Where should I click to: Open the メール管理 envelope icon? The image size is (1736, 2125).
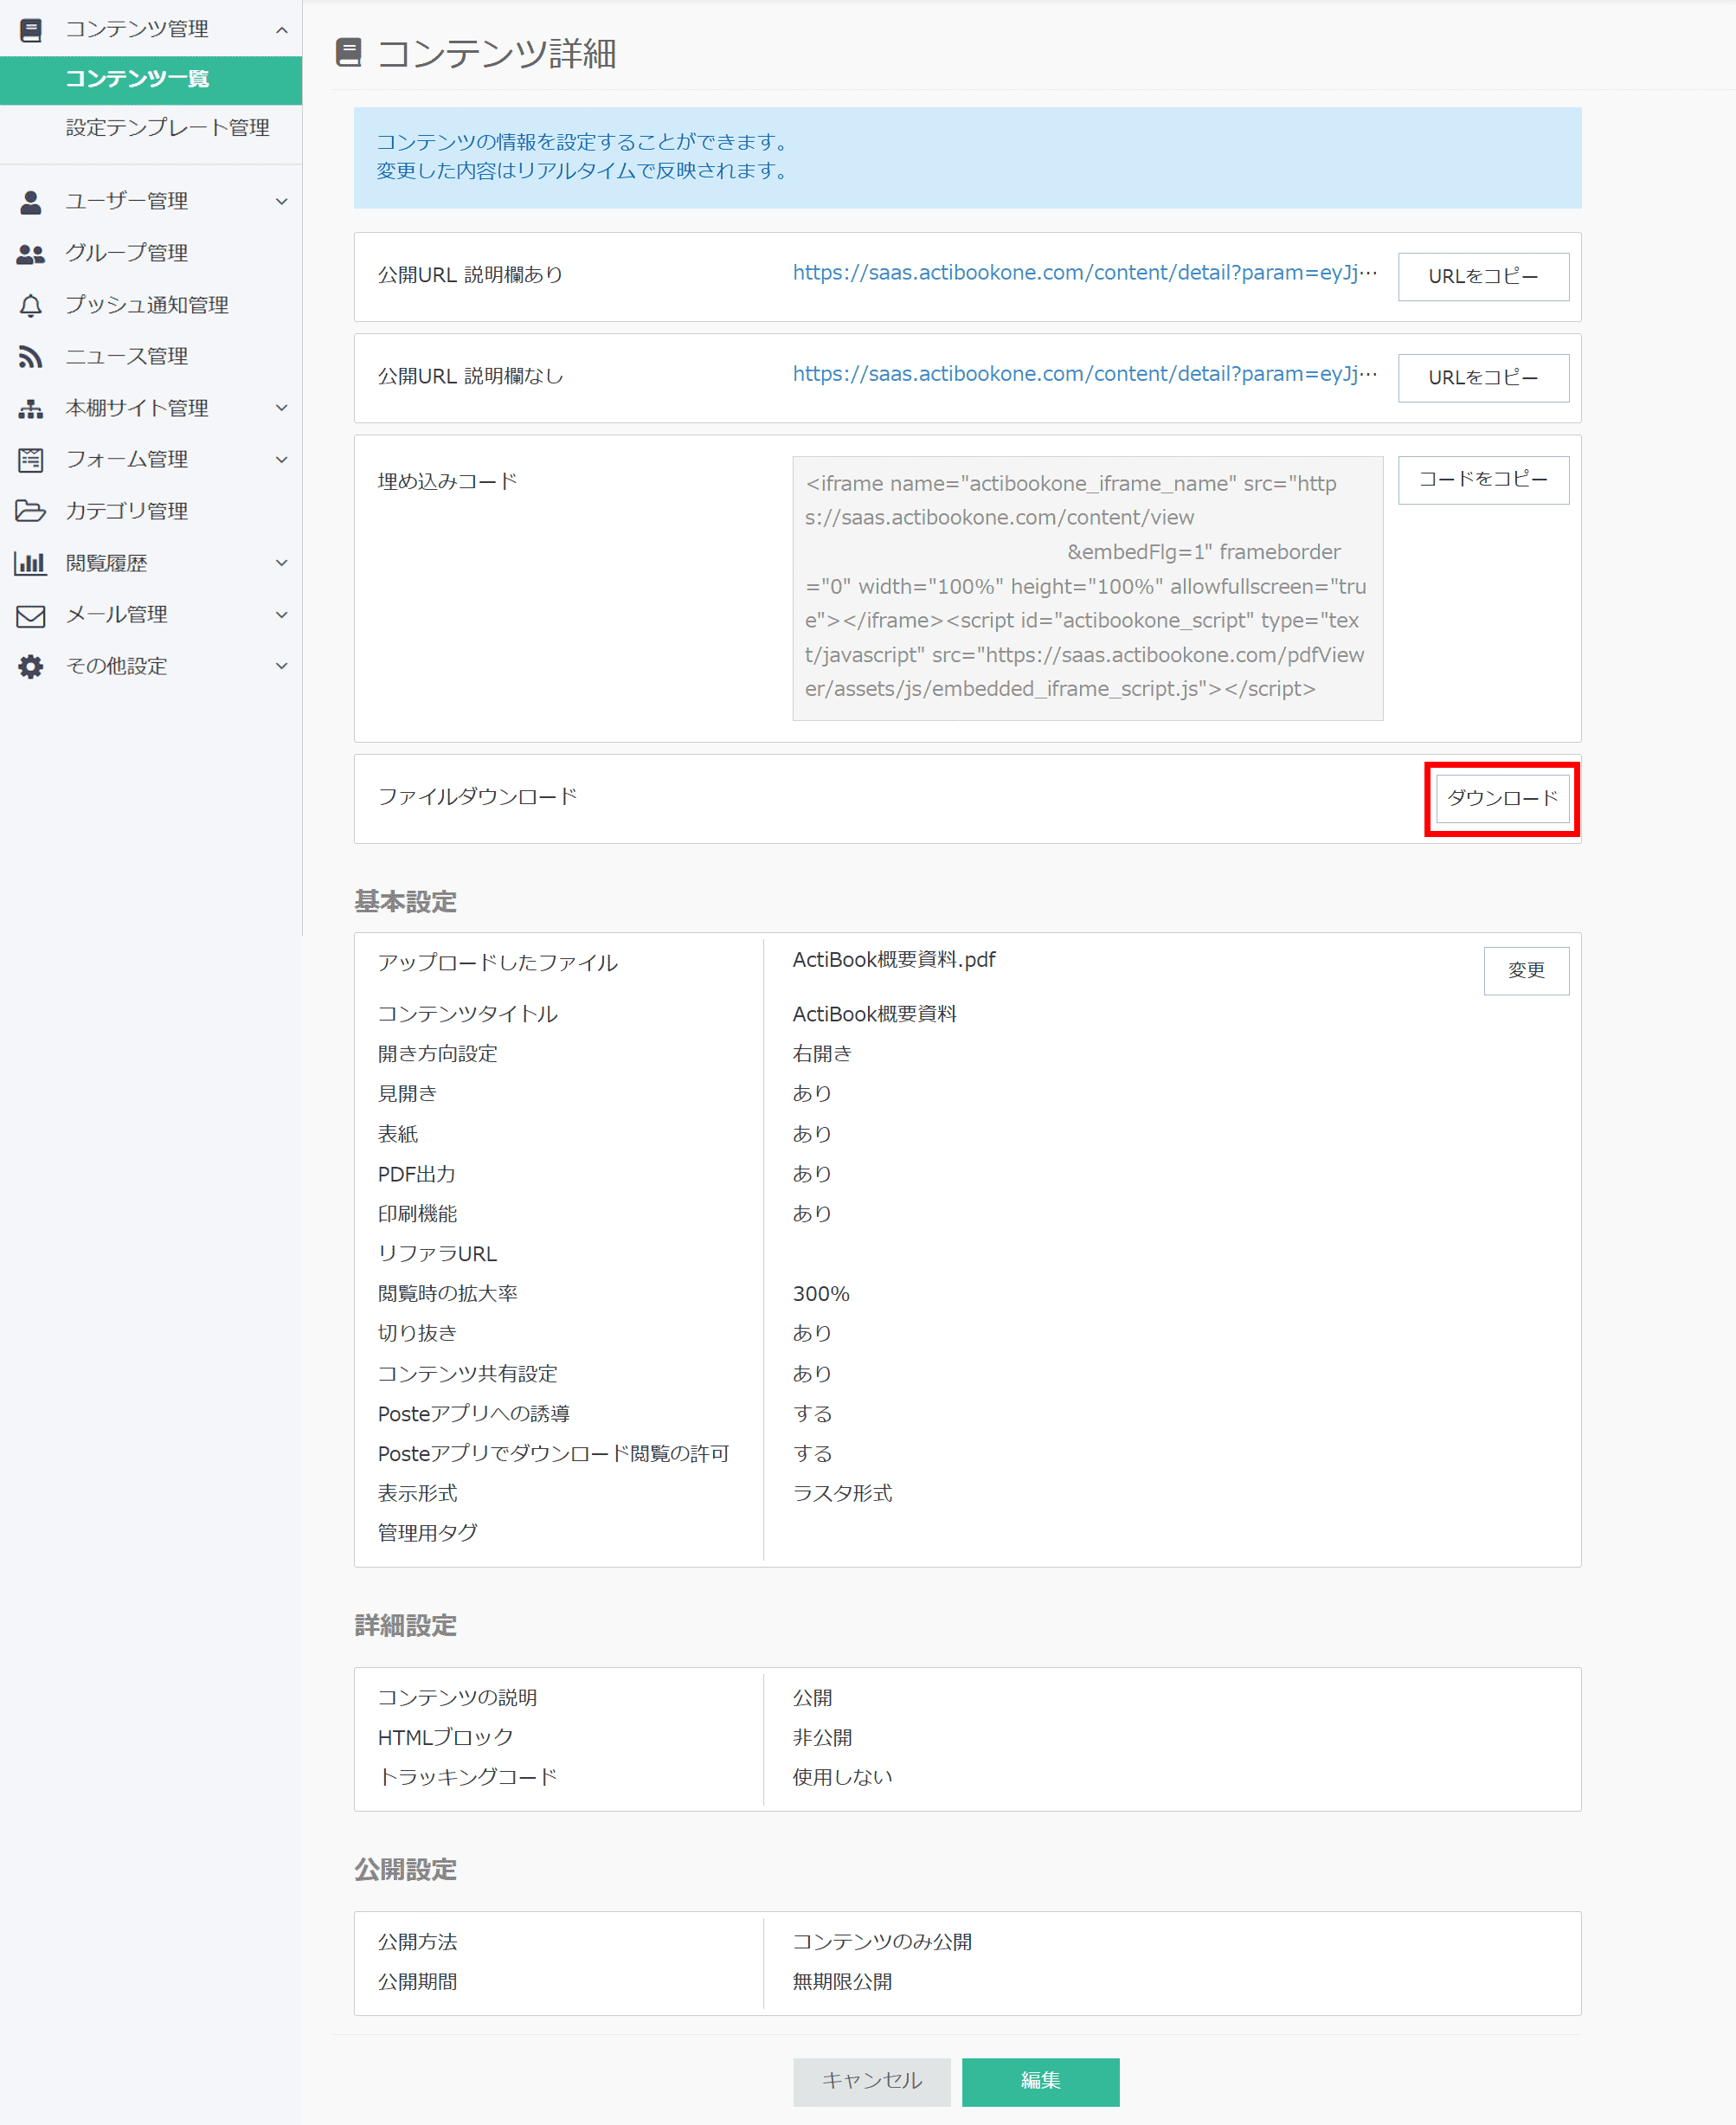click(30, 615)
